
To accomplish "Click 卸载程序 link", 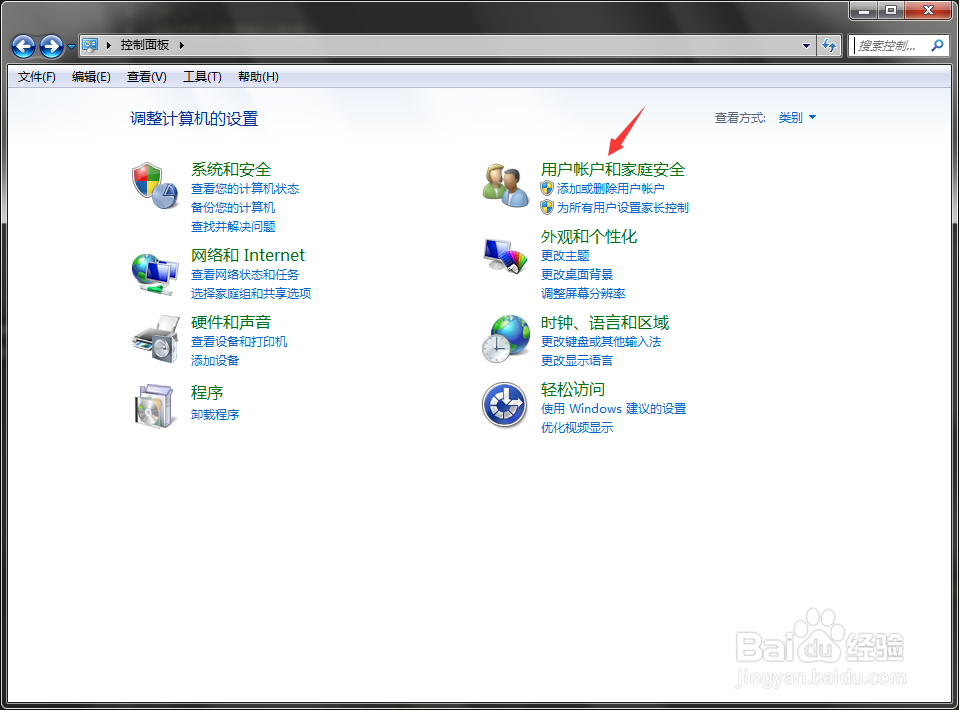I will click(x=215, y=415).
